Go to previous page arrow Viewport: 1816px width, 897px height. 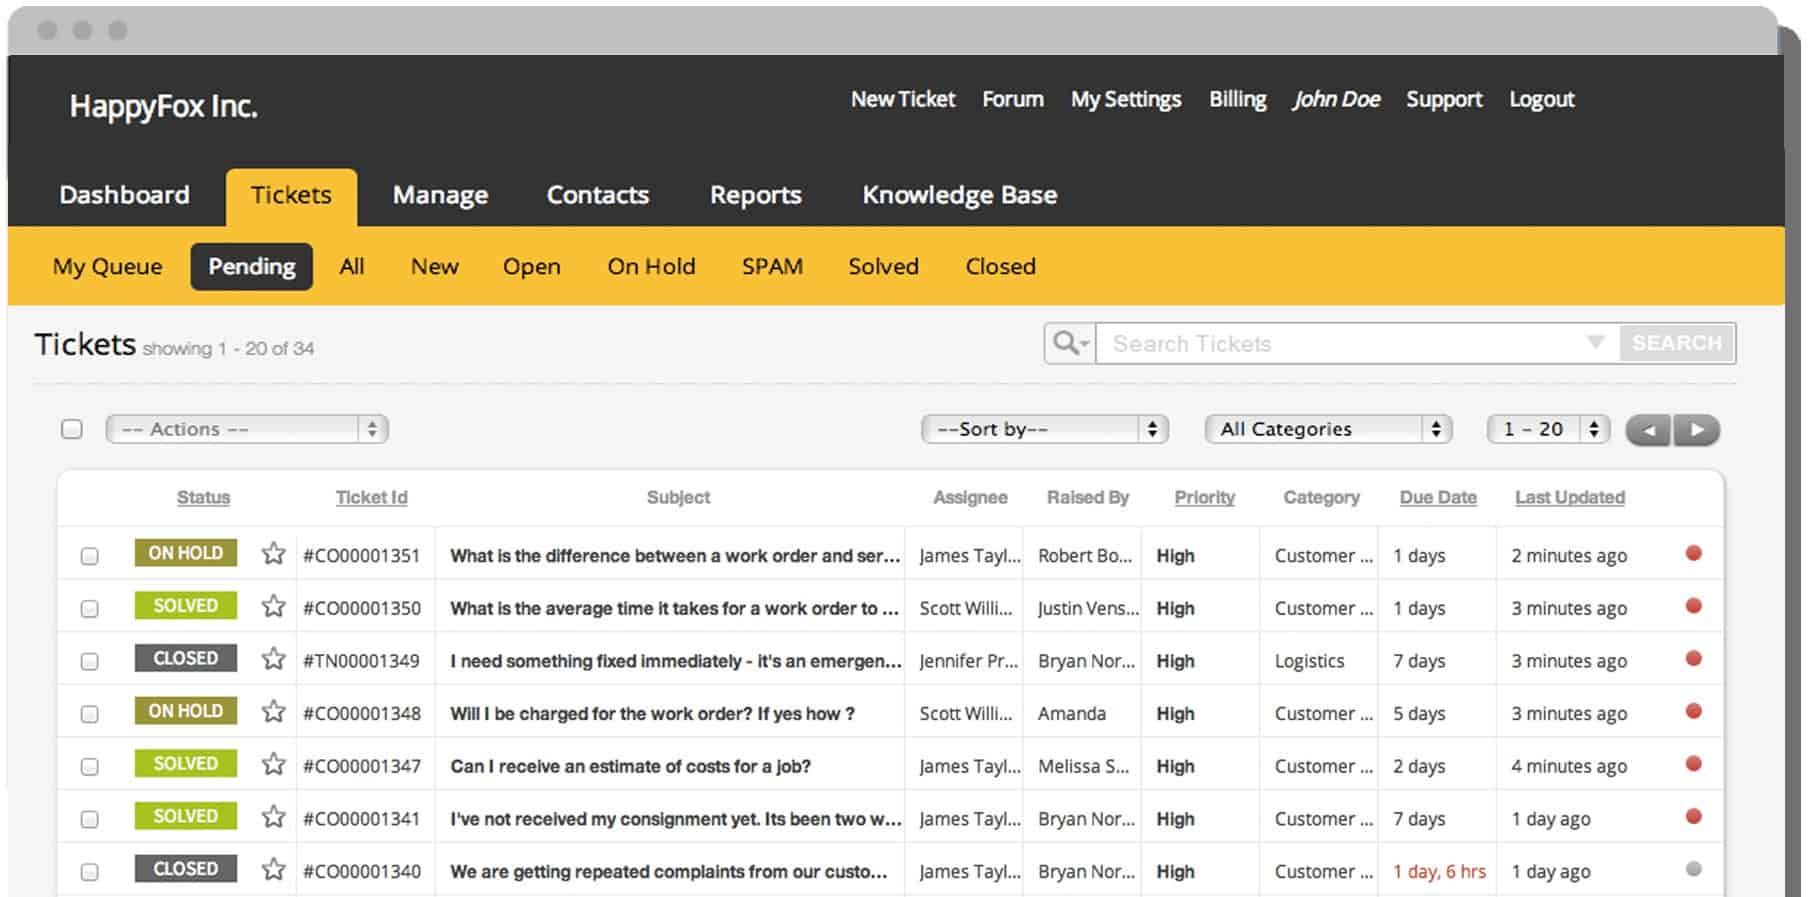(x=1648, y=430)
